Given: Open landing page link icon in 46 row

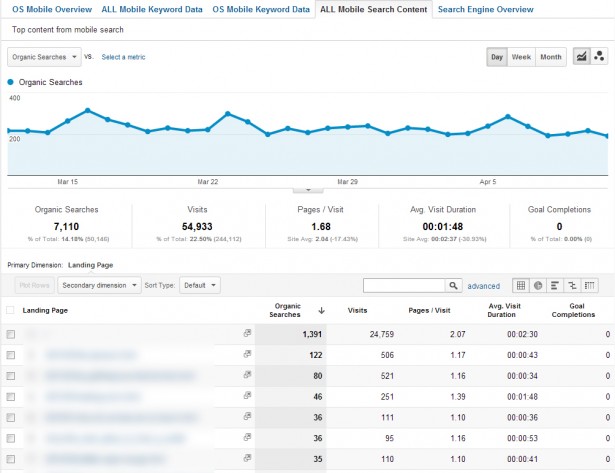Looking at the screenshot, I should 247,396.
